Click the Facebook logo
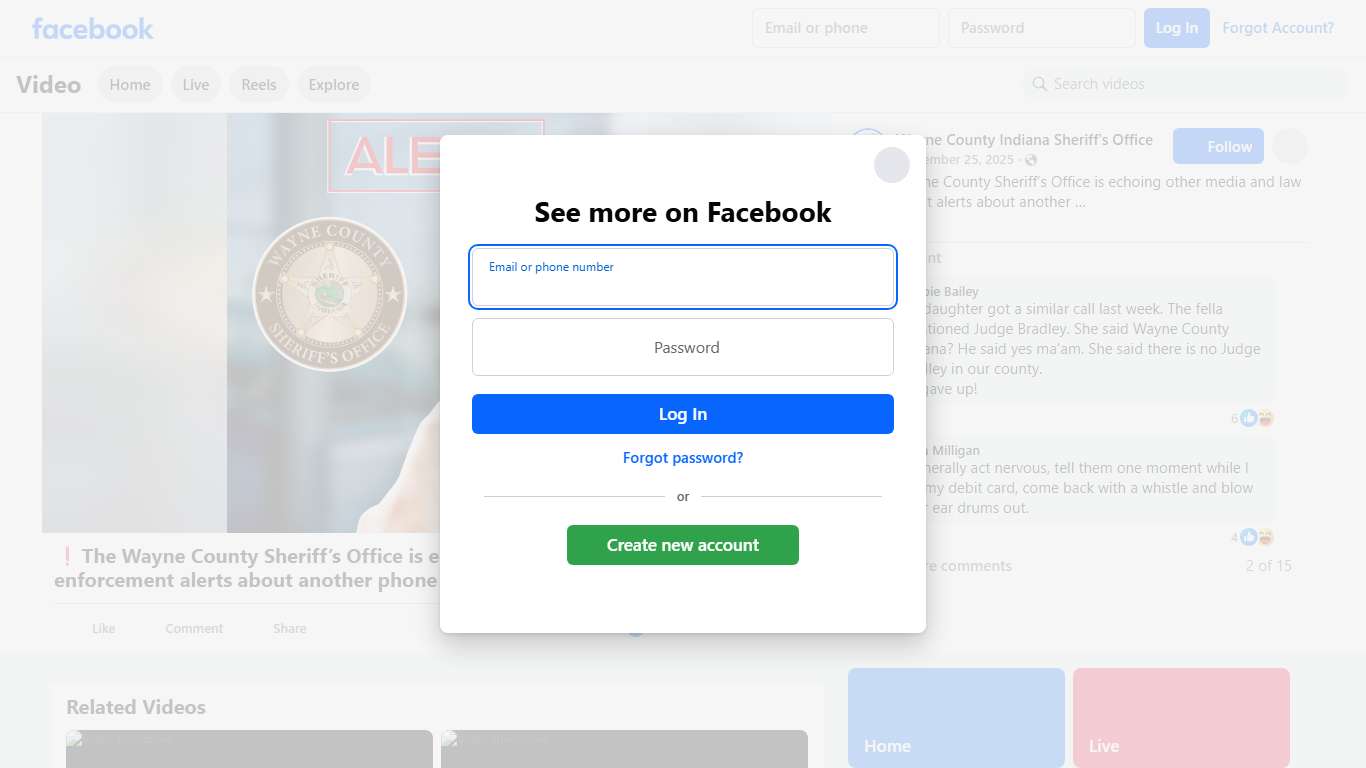This screenshot has width=1366, height=768. pos(92,28)
